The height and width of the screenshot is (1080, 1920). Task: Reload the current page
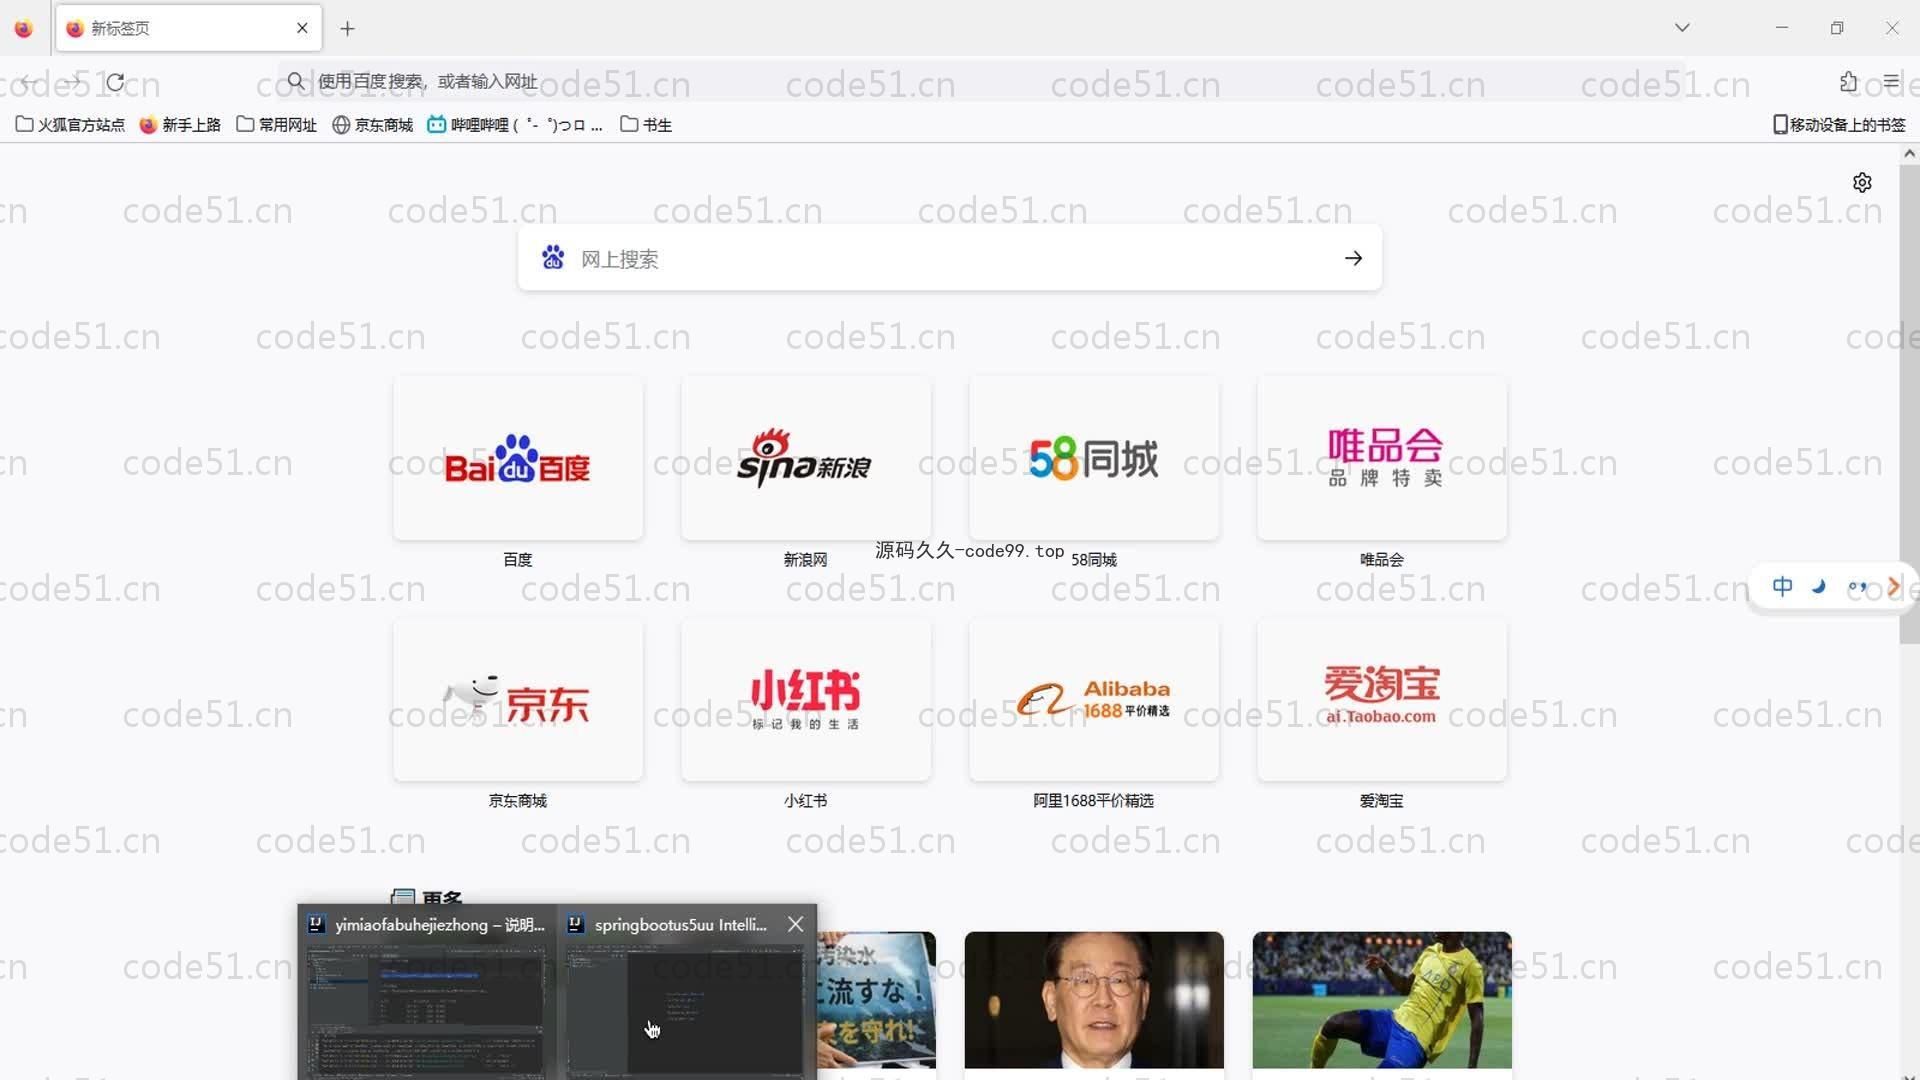click(116, 82)
